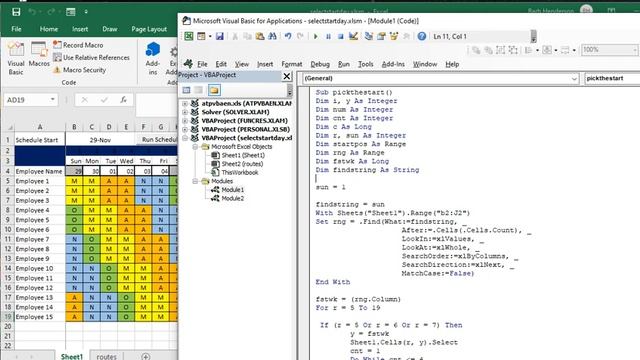Open the VBA editor View menu
The image size is (640, 360).
[242, 64]
